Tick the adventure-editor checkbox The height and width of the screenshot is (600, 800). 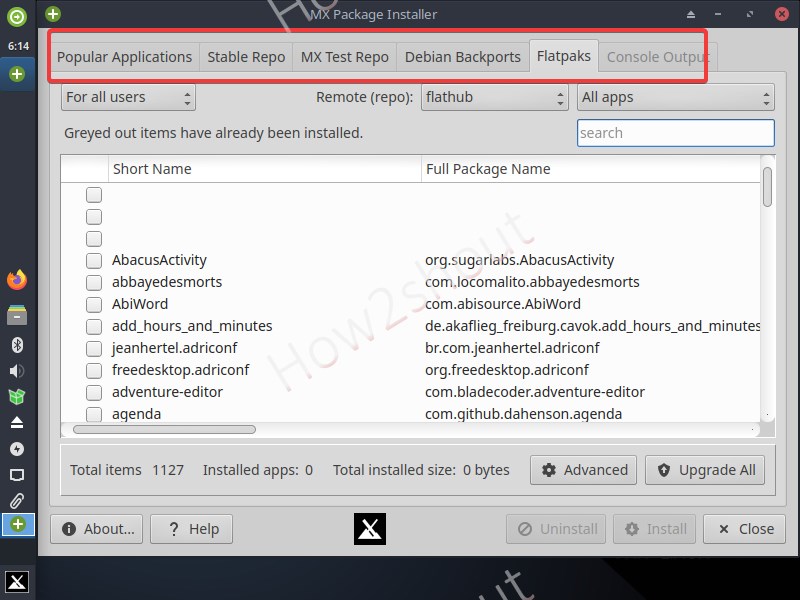[93, 391]
